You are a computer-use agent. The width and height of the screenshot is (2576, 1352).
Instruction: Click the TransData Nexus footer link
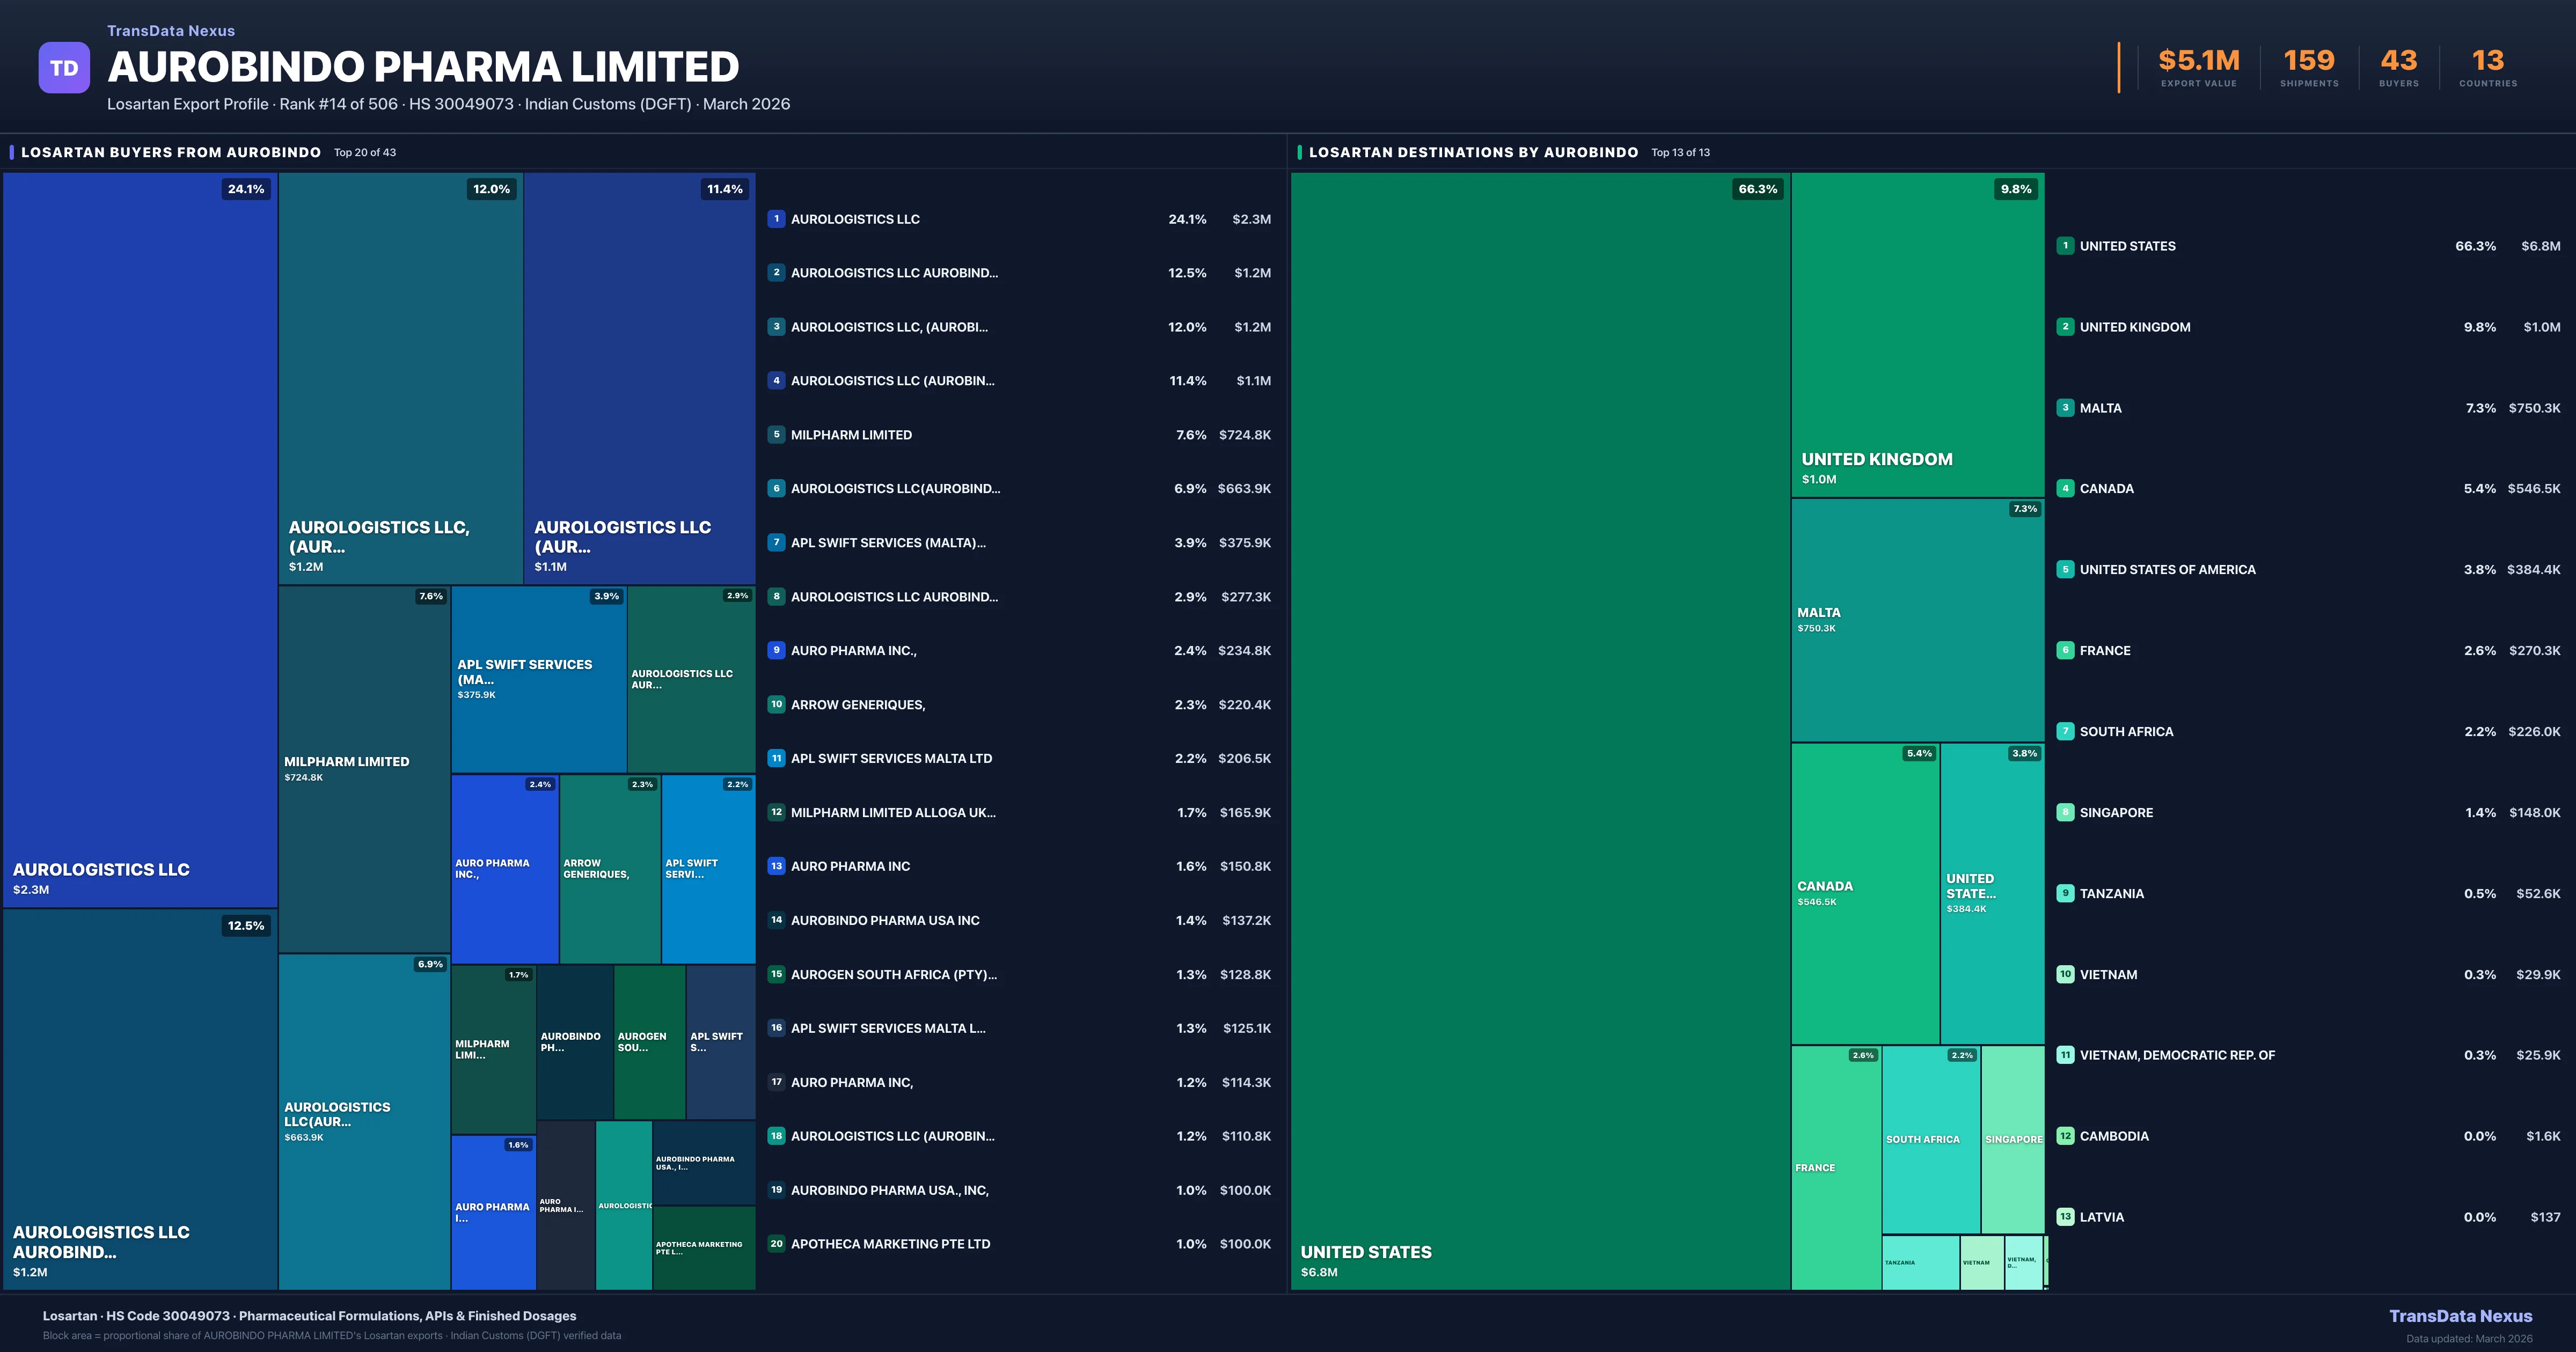tap(2460, 1316)
